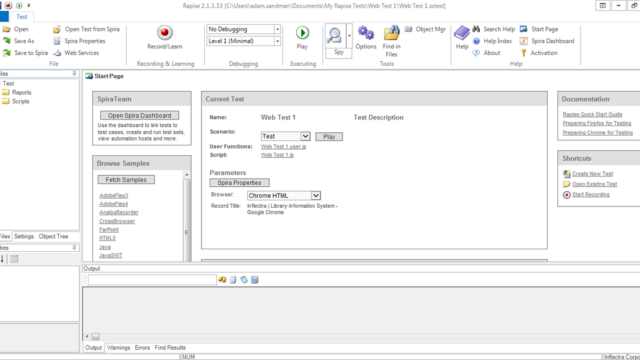Click the Help book icon
This screenshot has width=640, height=360.
(x=462, y=33)
